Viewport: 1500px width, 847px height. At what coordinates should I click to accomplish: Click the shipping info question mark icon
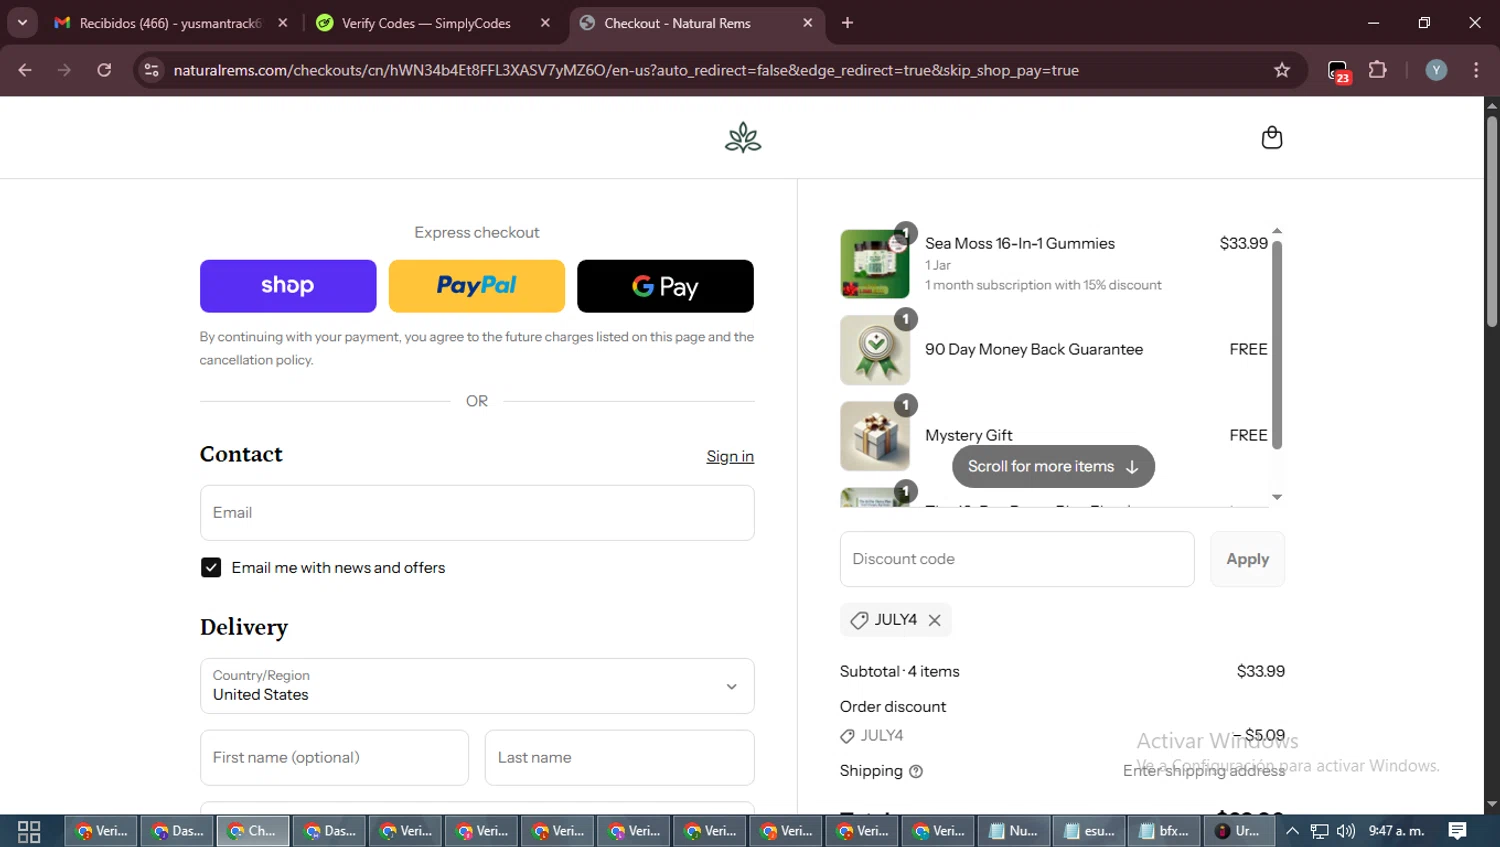tap(916, 771)
